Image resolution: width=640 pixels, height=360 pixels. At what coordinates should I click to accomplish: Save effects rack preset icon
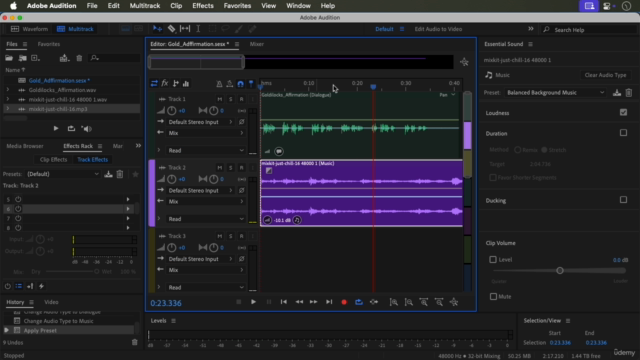click(x=108, y=174)
